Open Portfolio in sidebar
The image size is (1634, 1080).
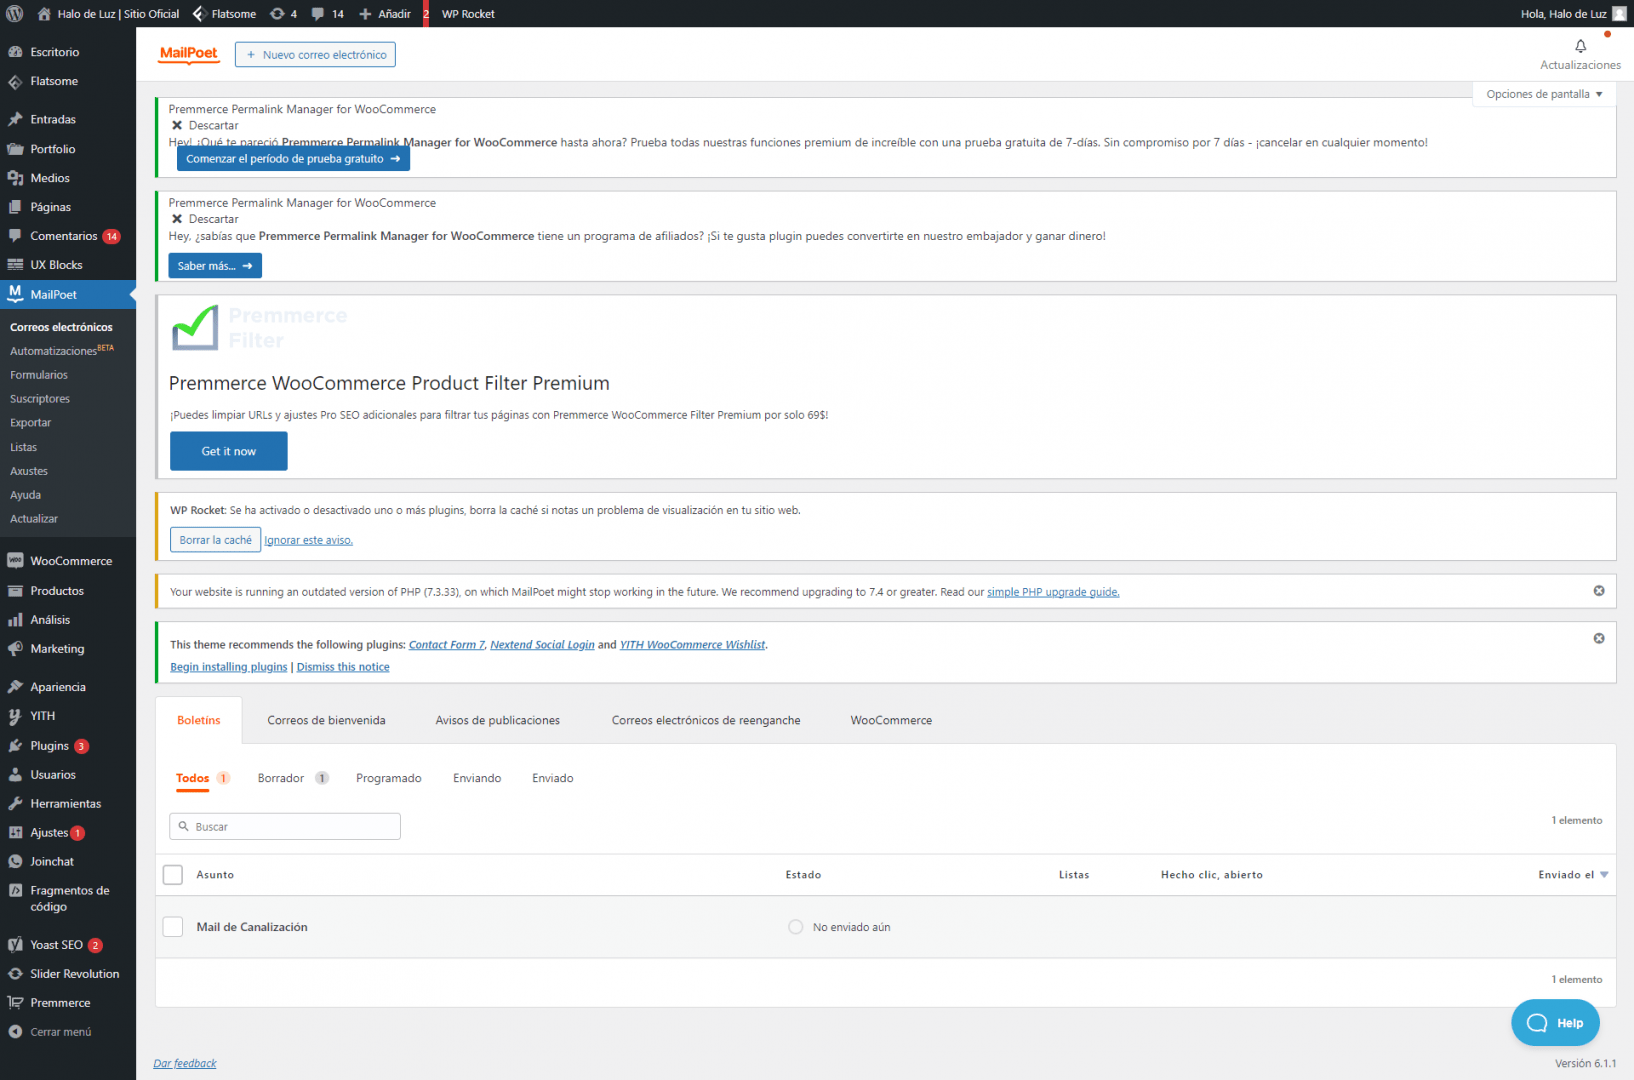pyautogui.click(x=52, y=149)
